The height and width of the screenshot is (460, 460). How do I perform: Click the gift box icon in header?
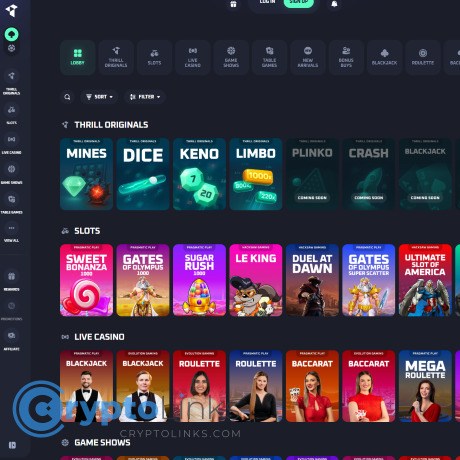tap(233, 4)
